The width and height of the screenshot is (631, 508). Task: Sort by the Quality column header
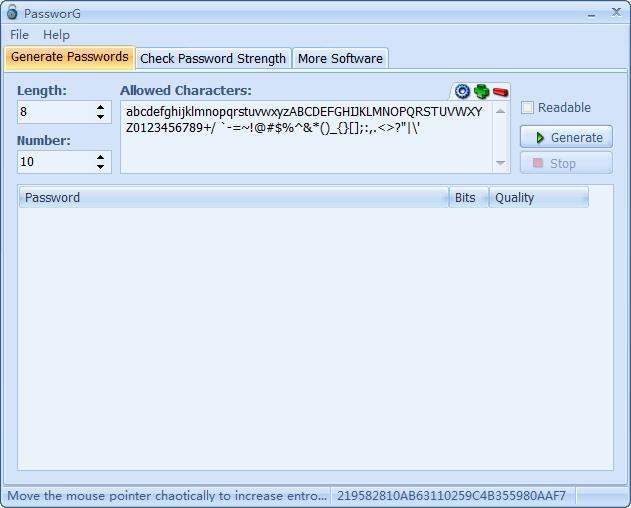coord(538,197)
